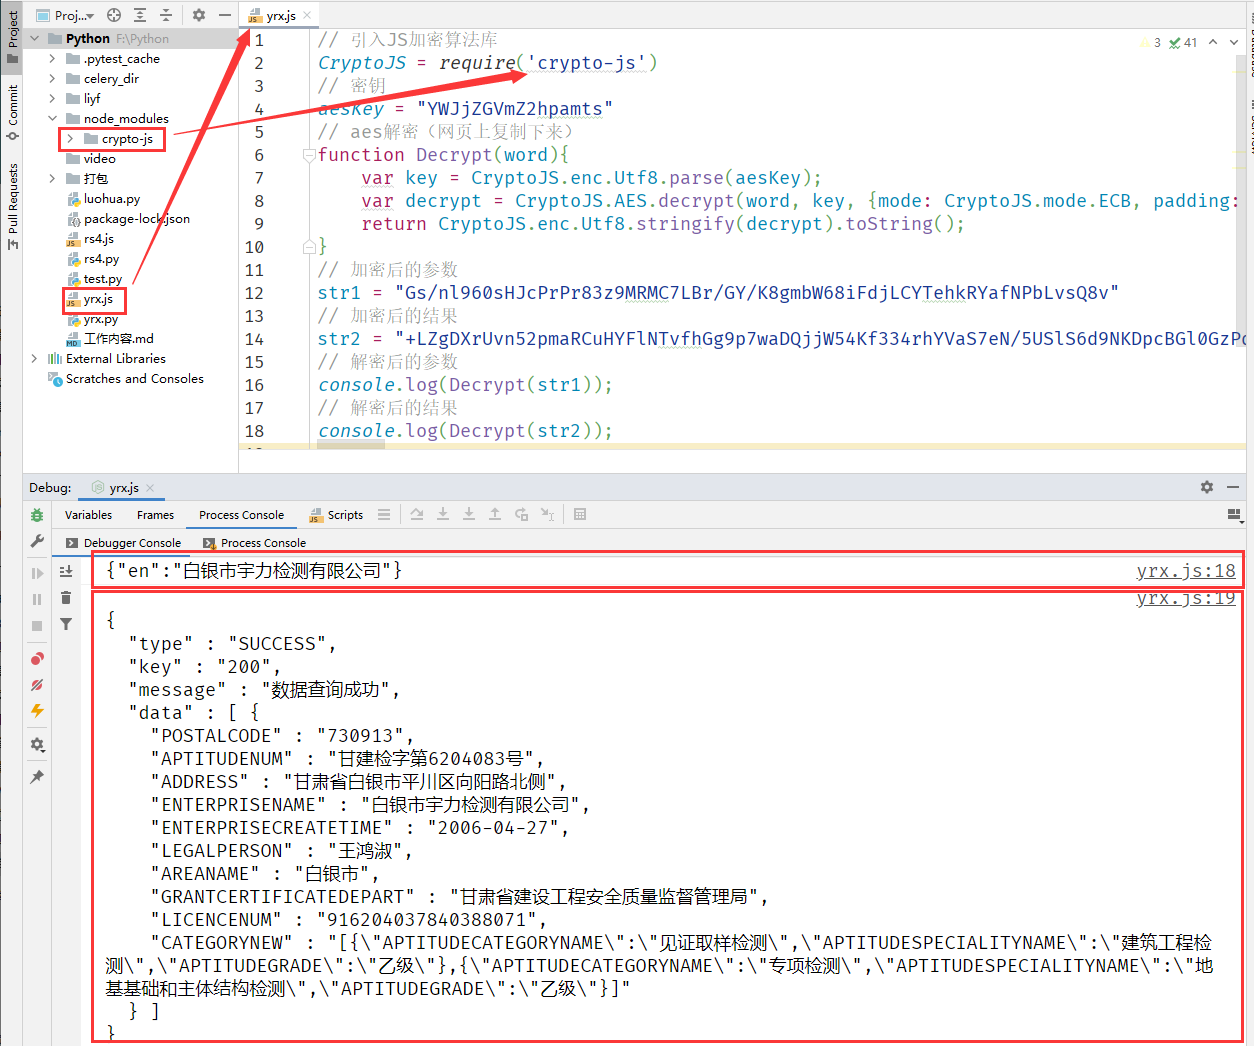Image resolution: width=1254 pixels, height=1046 pixels.
Task: Clear console with the trash icon
Action: point(66,598)
